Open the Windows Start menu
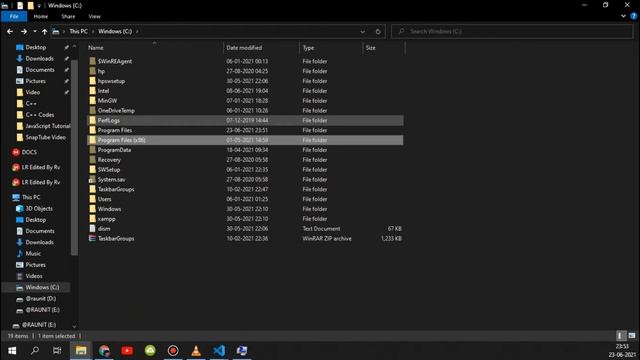 tap(12, 351)
